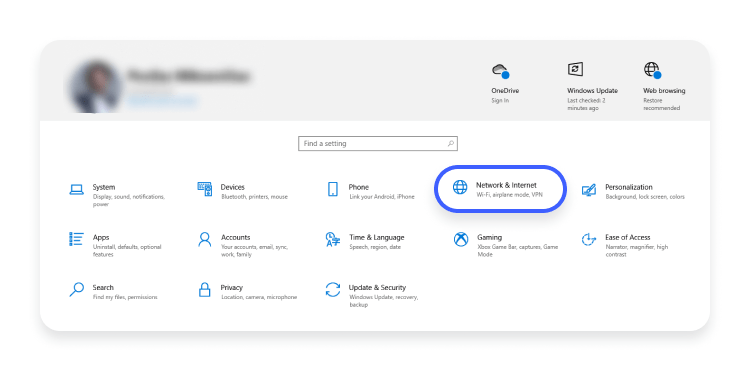
Task: Click the System heading
Action: [104, 187]
